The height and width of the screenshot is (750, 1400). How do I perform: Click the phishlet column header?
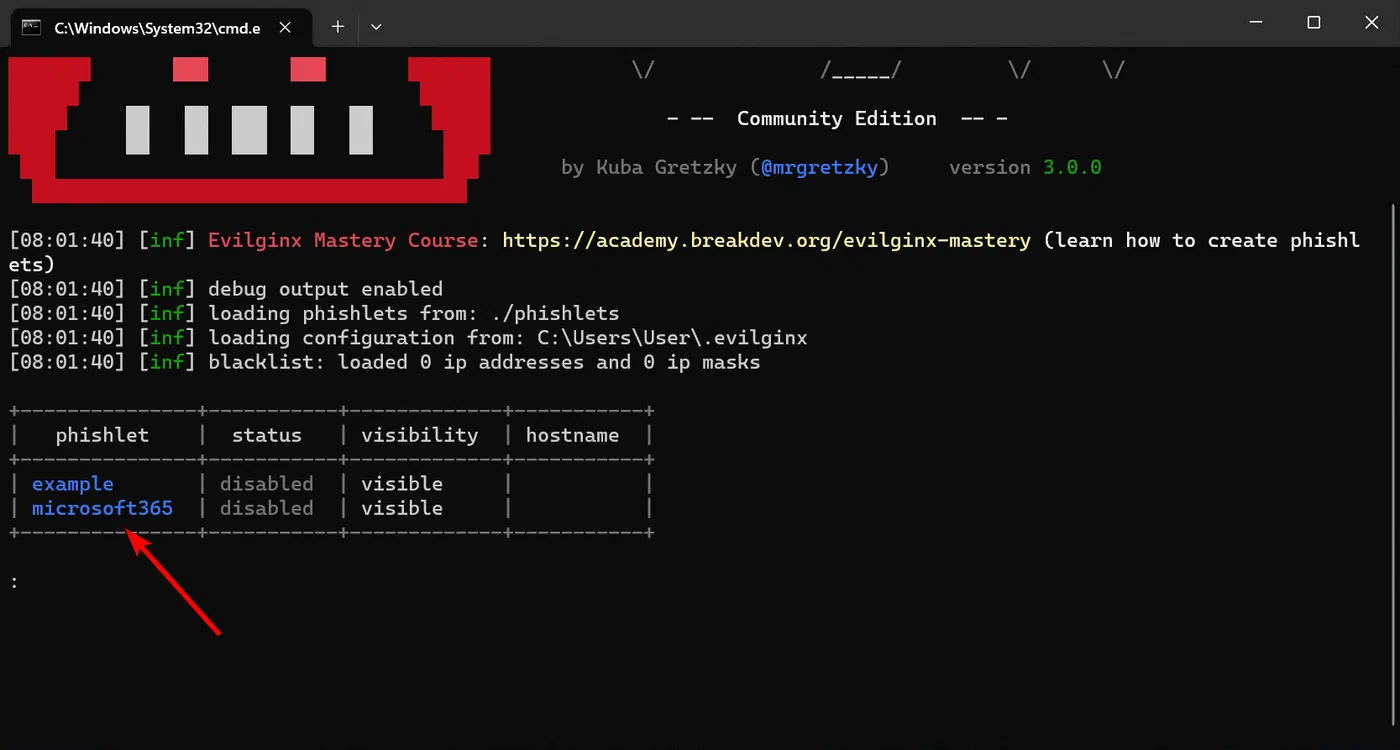pyautogui.click(x=102, y=435)
